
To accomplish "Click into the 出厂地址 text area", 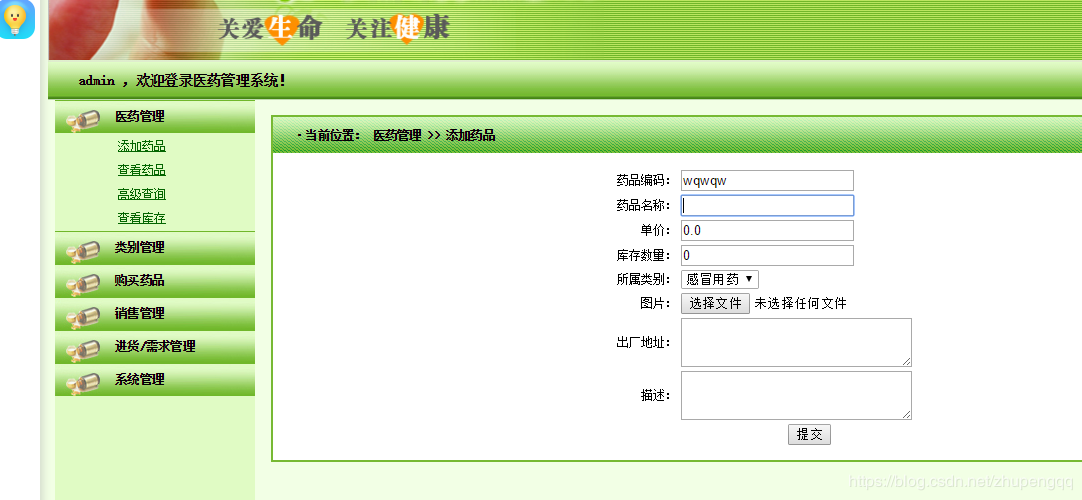I will point(796,343).
